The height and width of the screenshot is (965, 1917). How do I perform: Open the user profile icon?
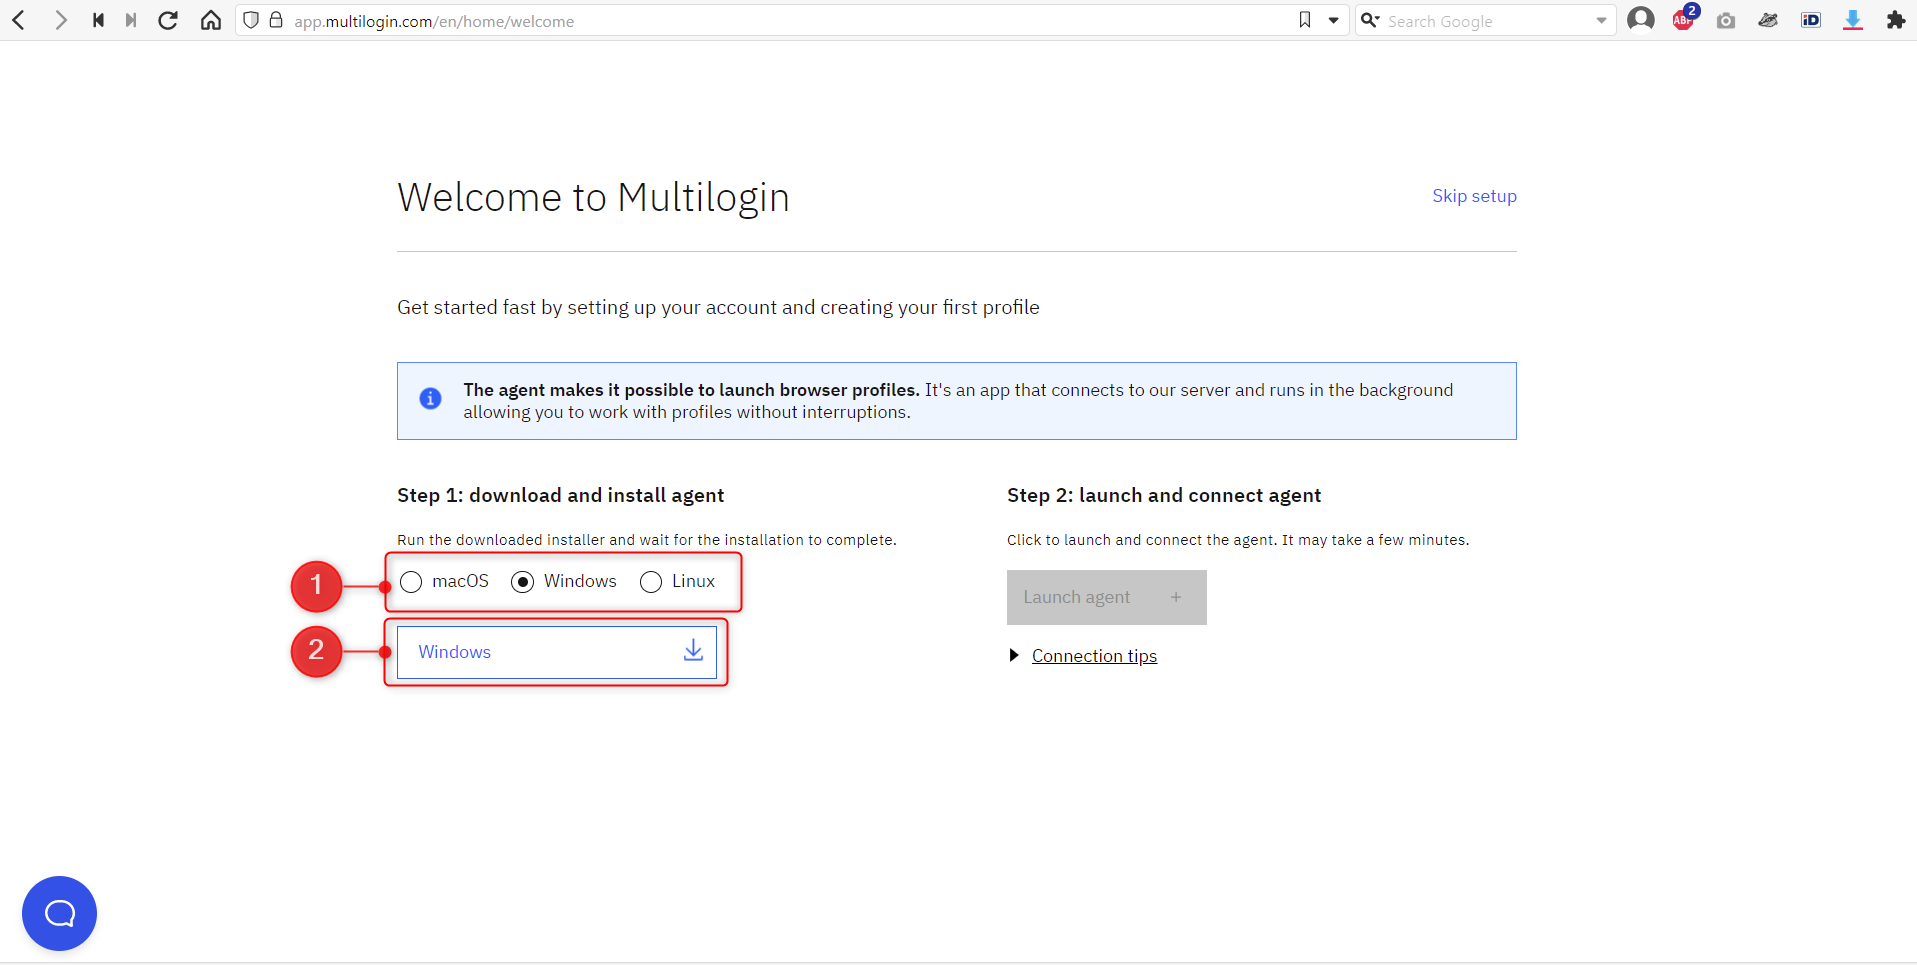pos(1641,20)
